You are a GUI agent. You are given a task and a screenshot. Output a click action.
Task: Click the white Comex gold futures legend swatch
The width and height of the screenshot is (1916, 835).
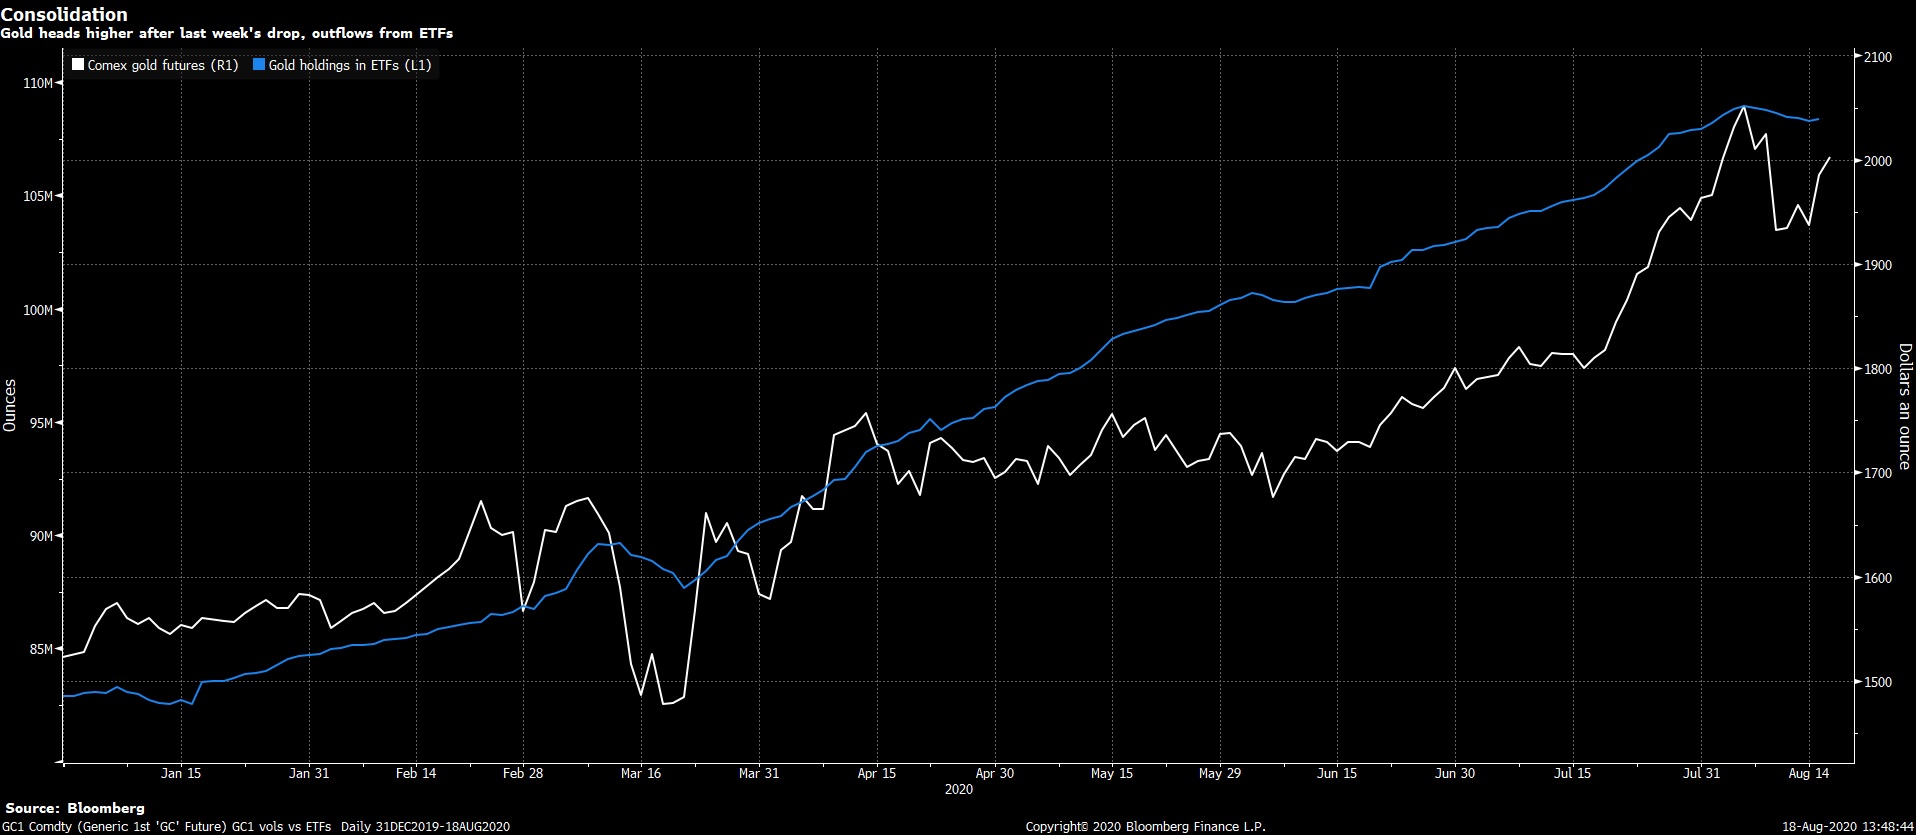click(x=78, y=65)
